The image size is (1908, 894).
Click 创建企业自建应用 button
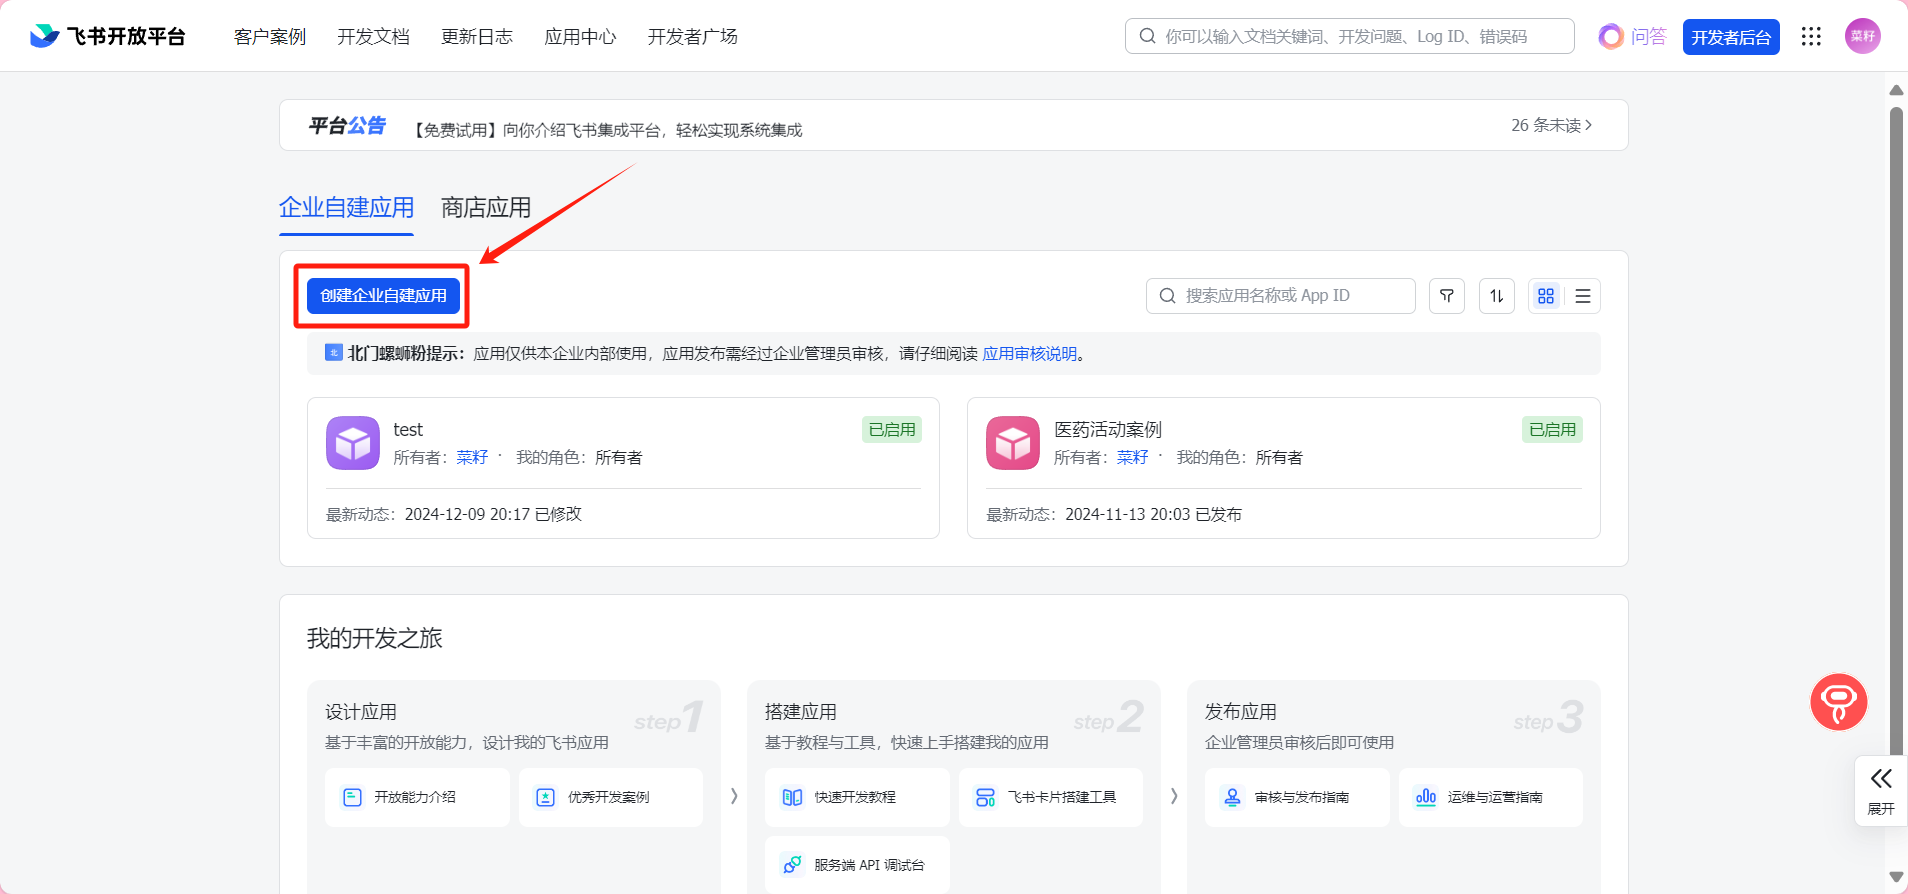383,296
